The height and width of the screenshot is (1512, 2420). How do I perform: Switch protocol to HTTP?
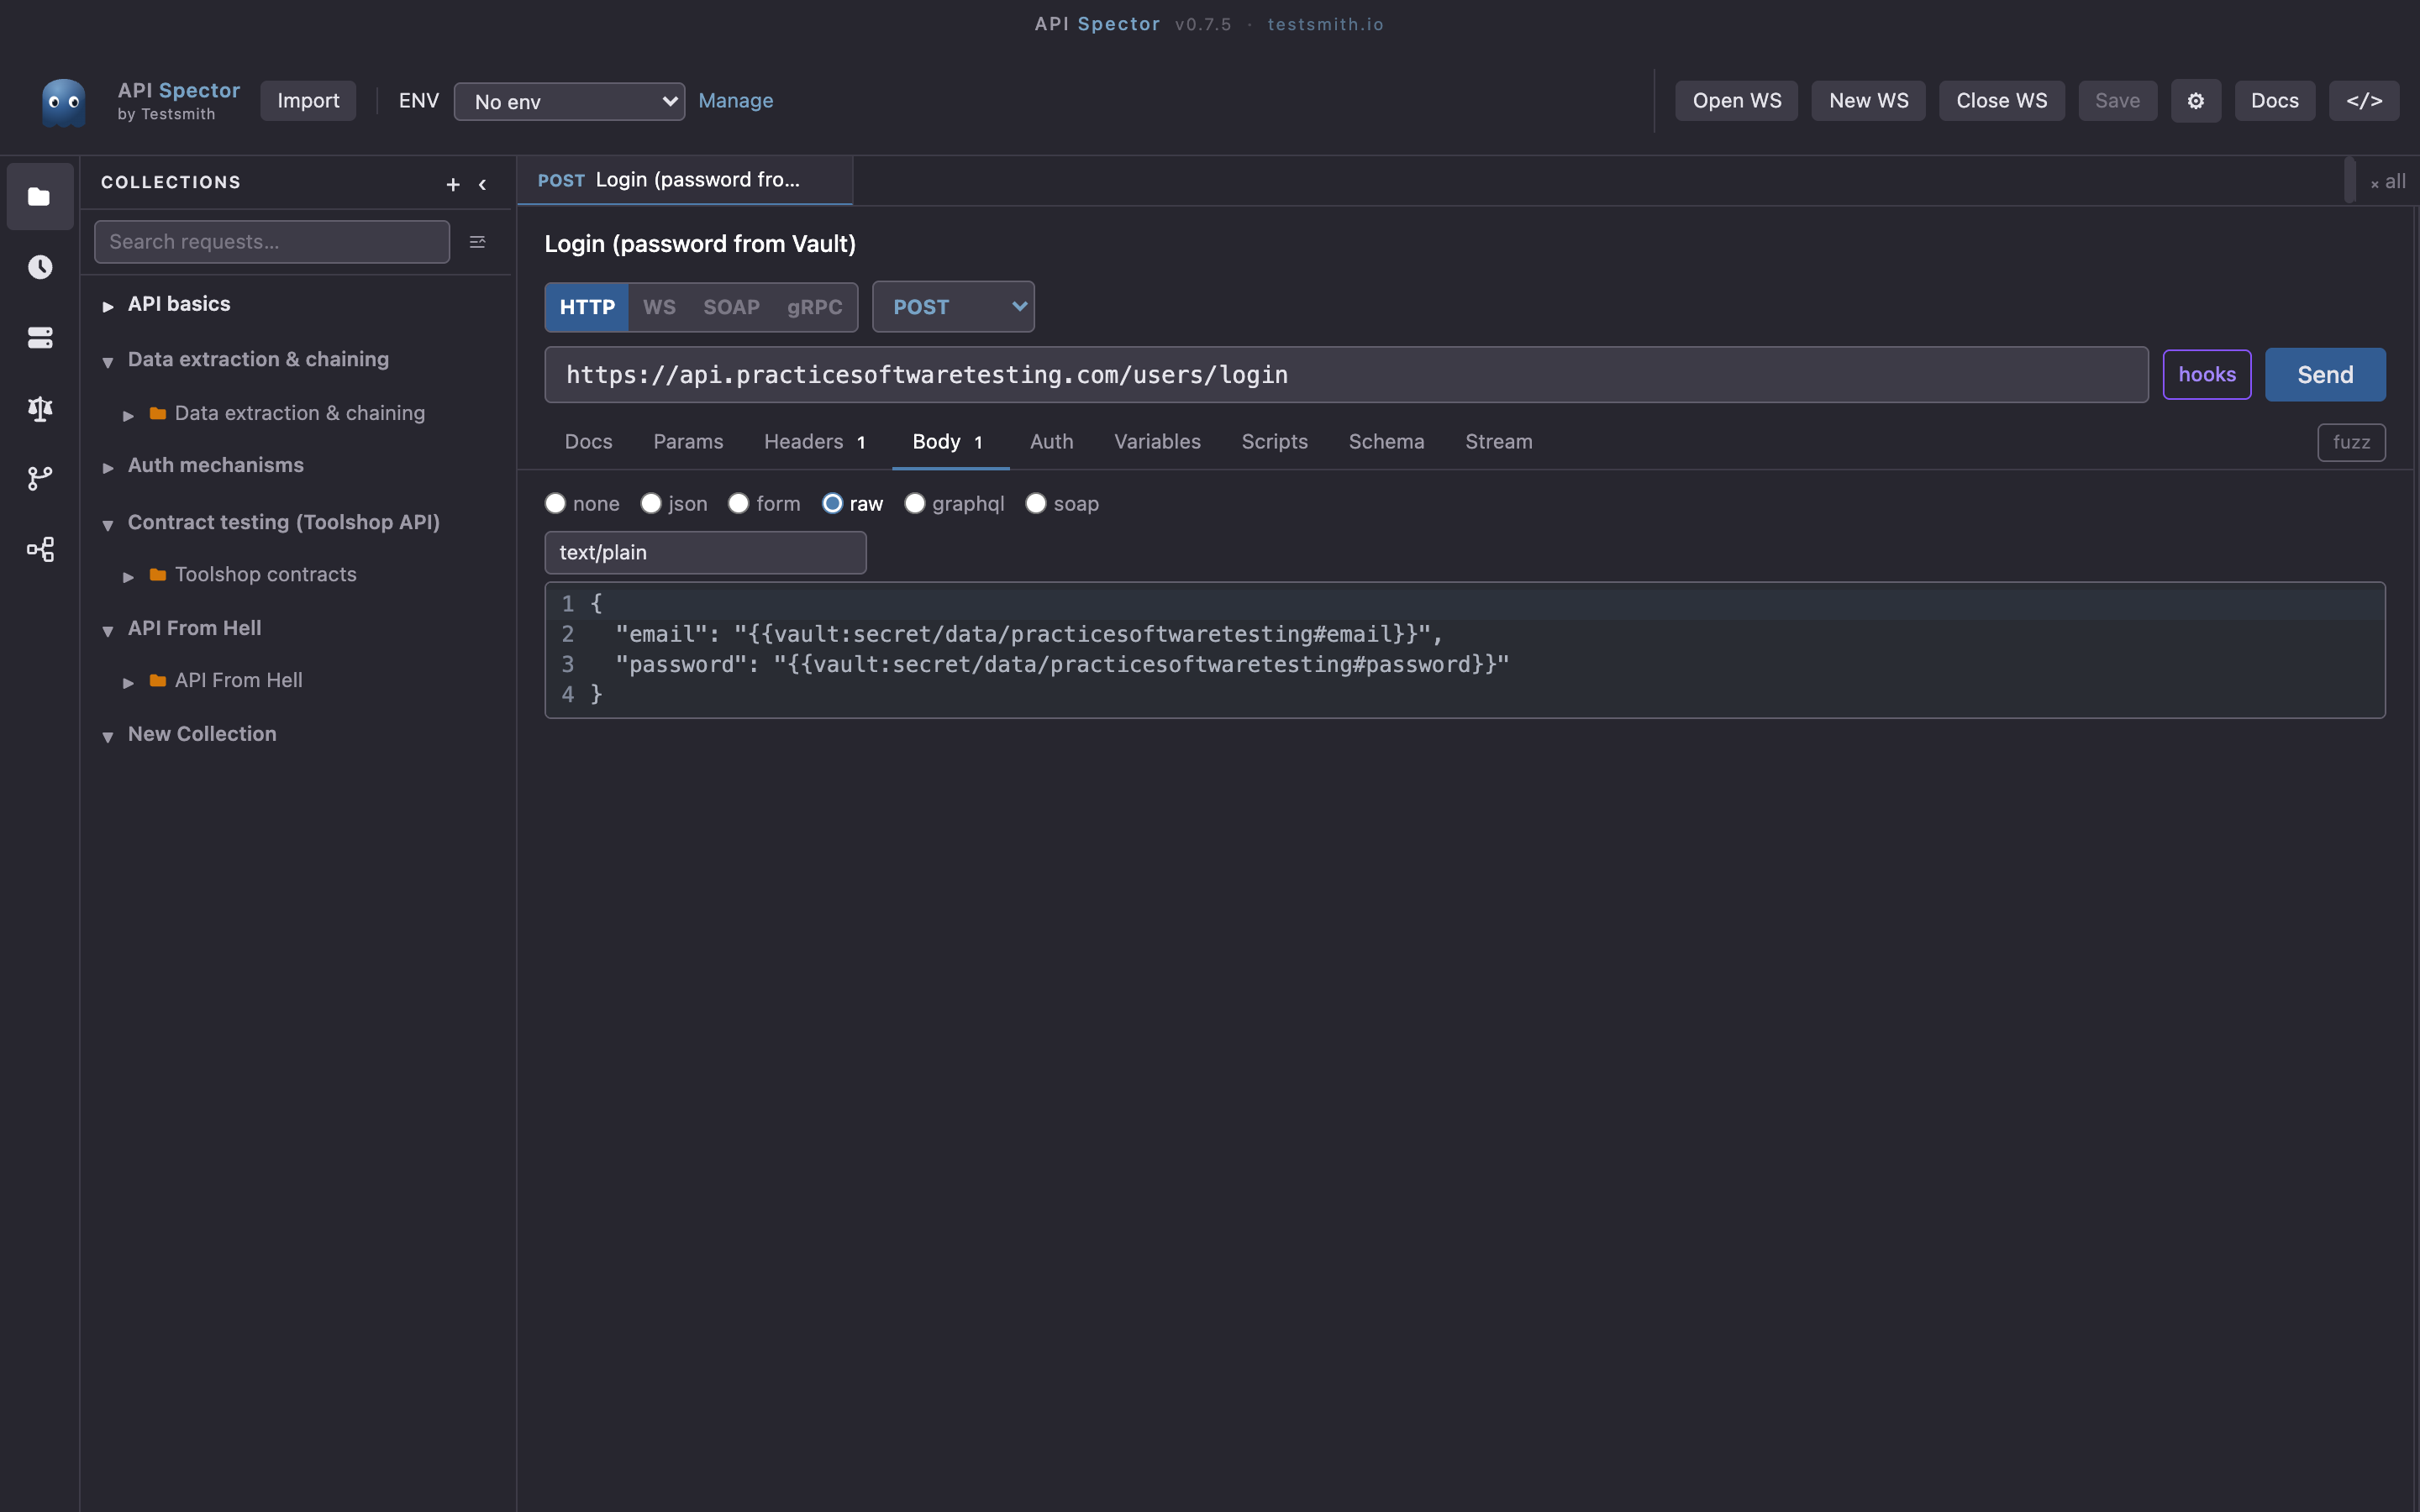587,307
